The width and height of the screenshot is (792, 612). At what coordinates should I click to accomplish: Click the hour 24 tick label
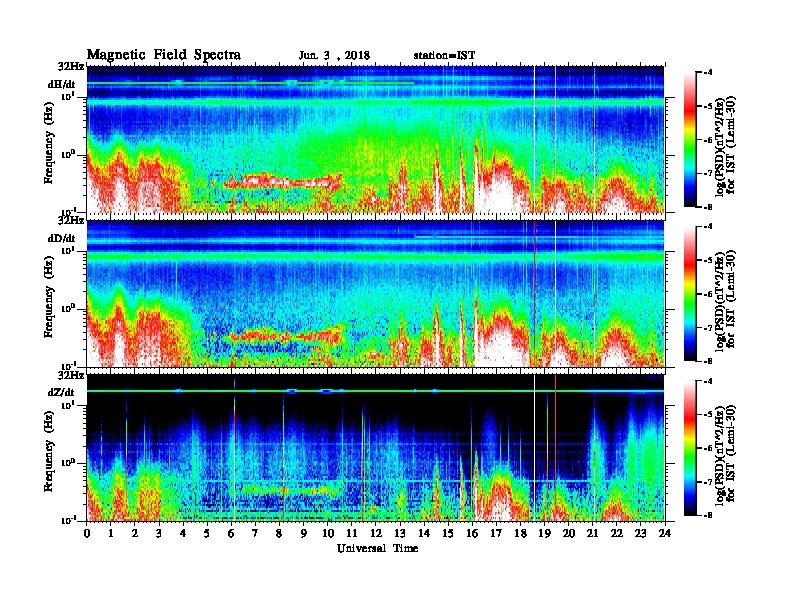coord(664,533)
